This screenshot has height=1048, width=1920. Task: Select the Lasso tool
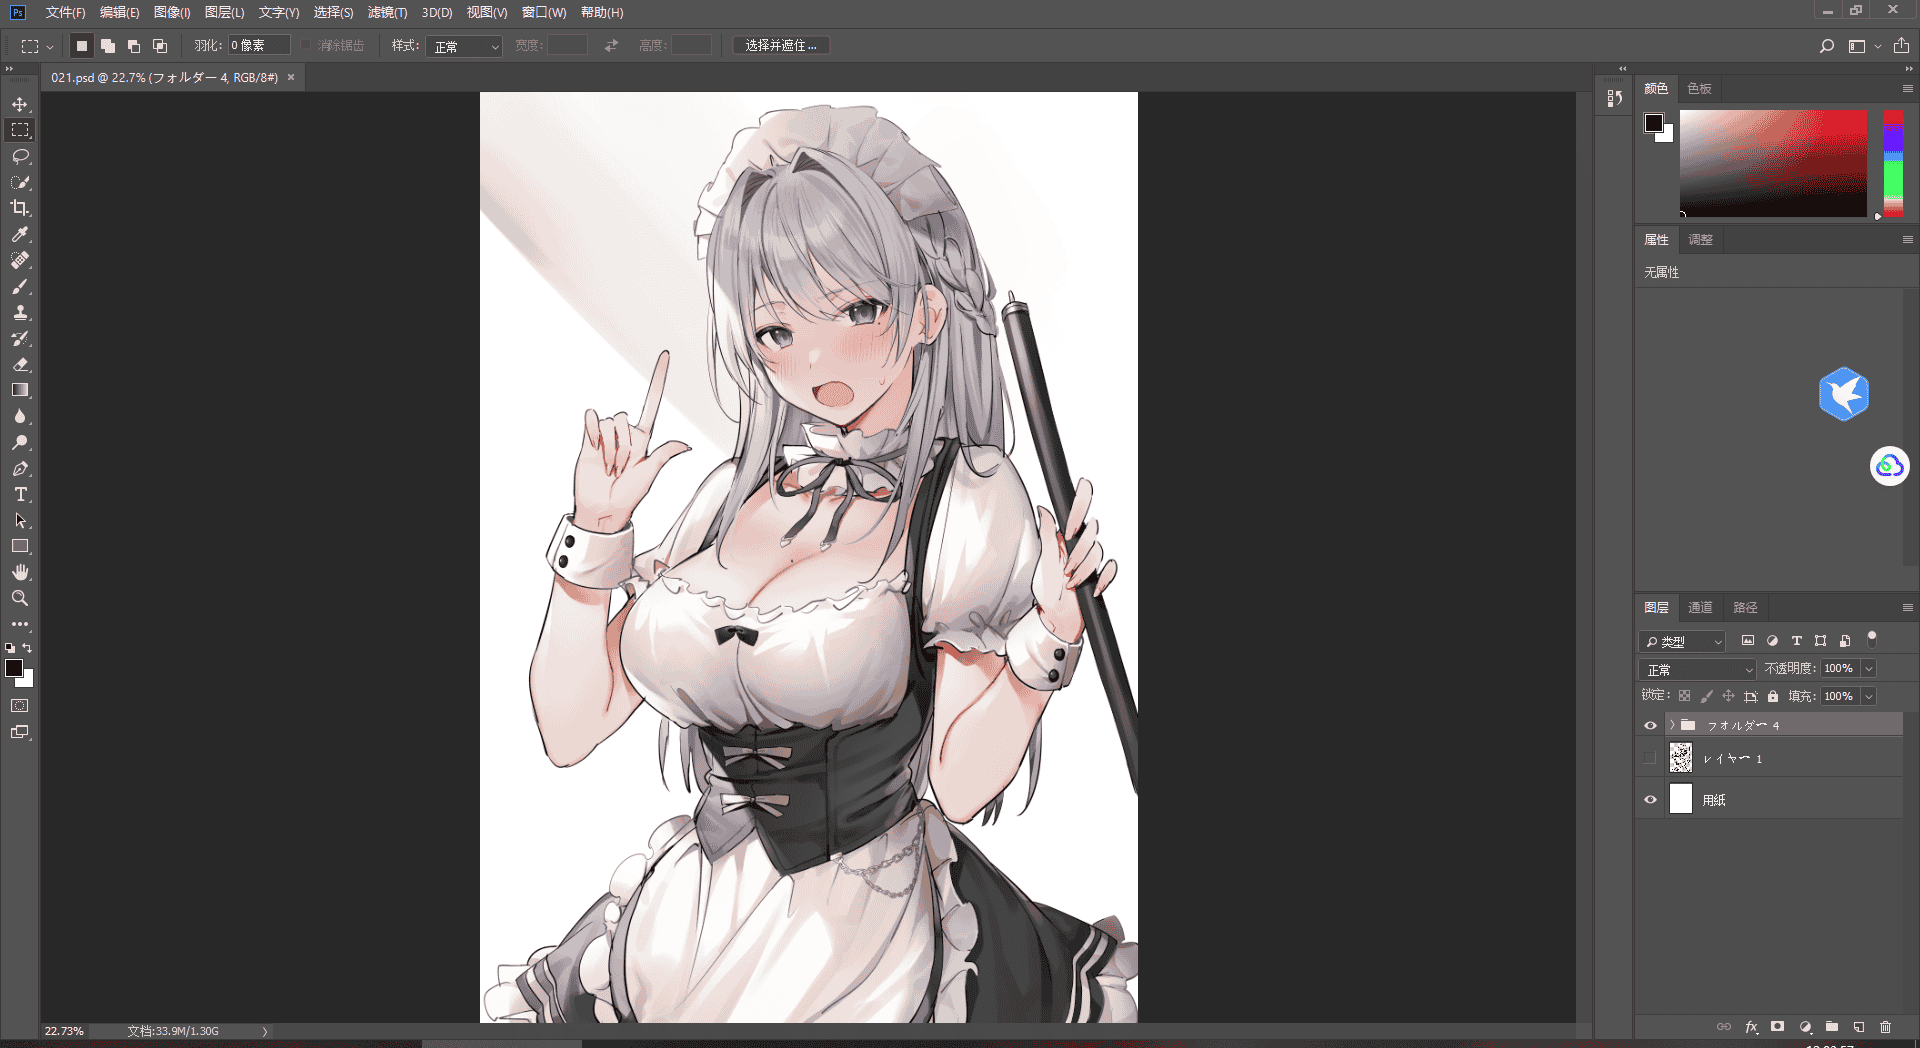(x=20, y=156)
